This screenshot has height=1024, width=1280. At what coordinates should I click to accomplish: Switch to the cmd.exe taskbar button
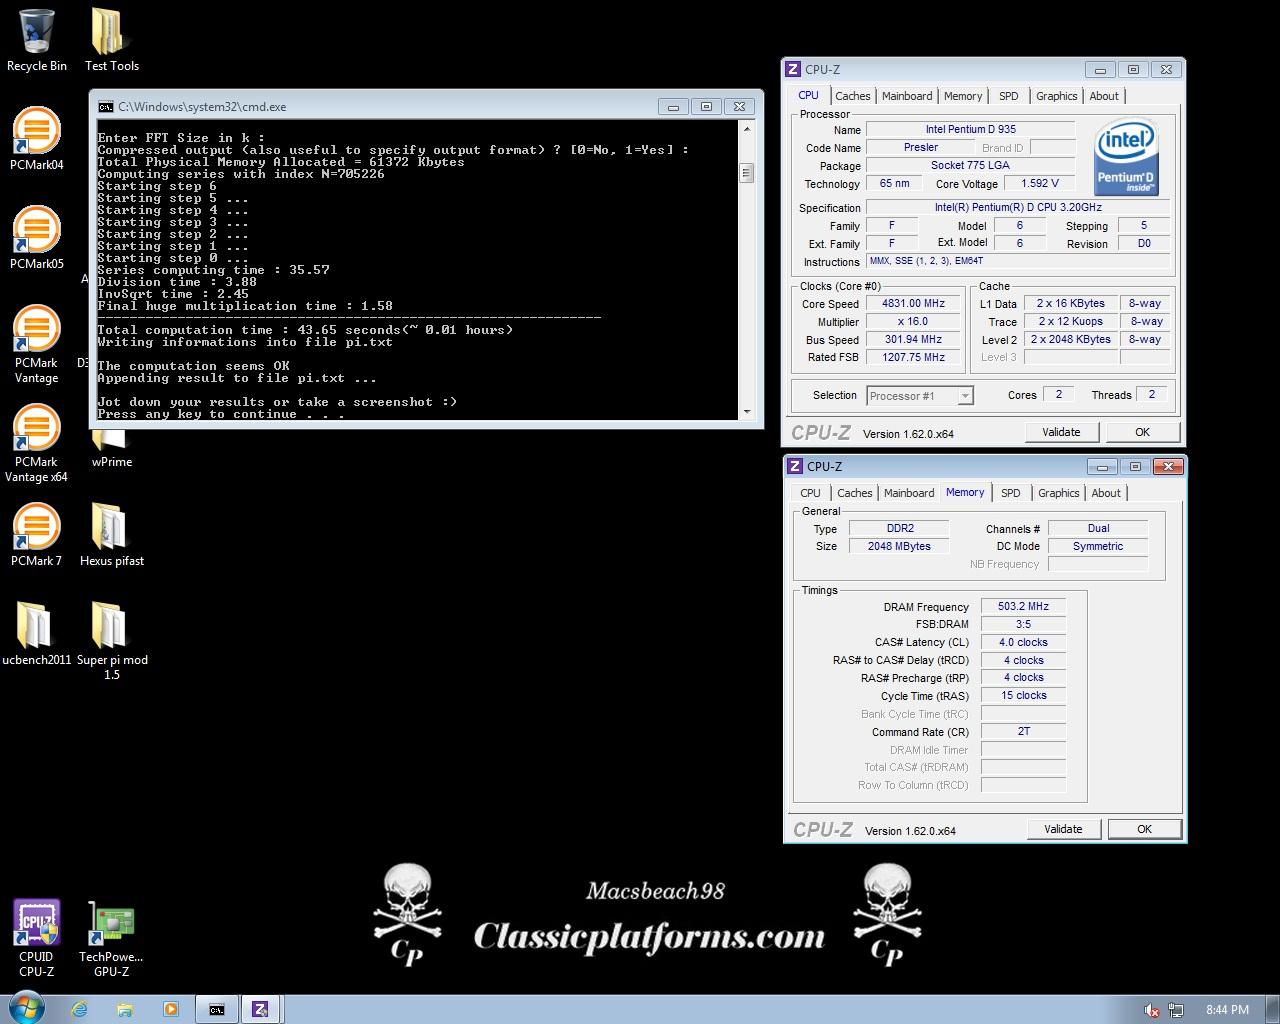216,1009
